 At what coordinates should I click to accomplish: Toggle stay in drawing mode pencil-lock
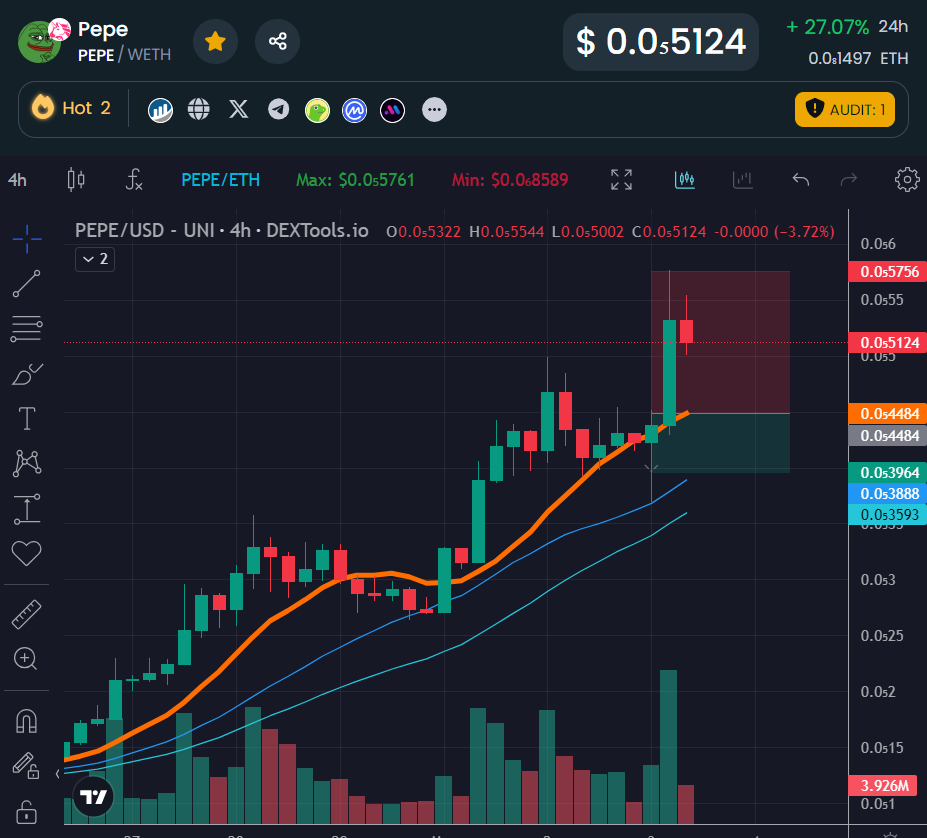pyautogui.click(x=27, y=765)
